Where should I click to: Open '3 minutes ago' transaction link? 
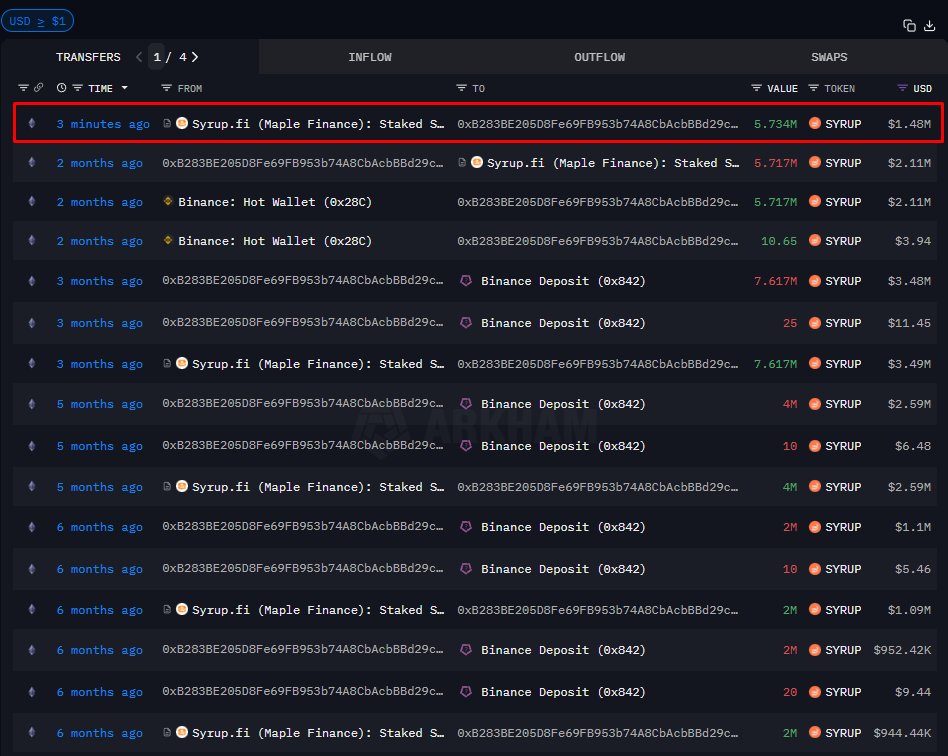pyautogui.click(x=103, y=123)
